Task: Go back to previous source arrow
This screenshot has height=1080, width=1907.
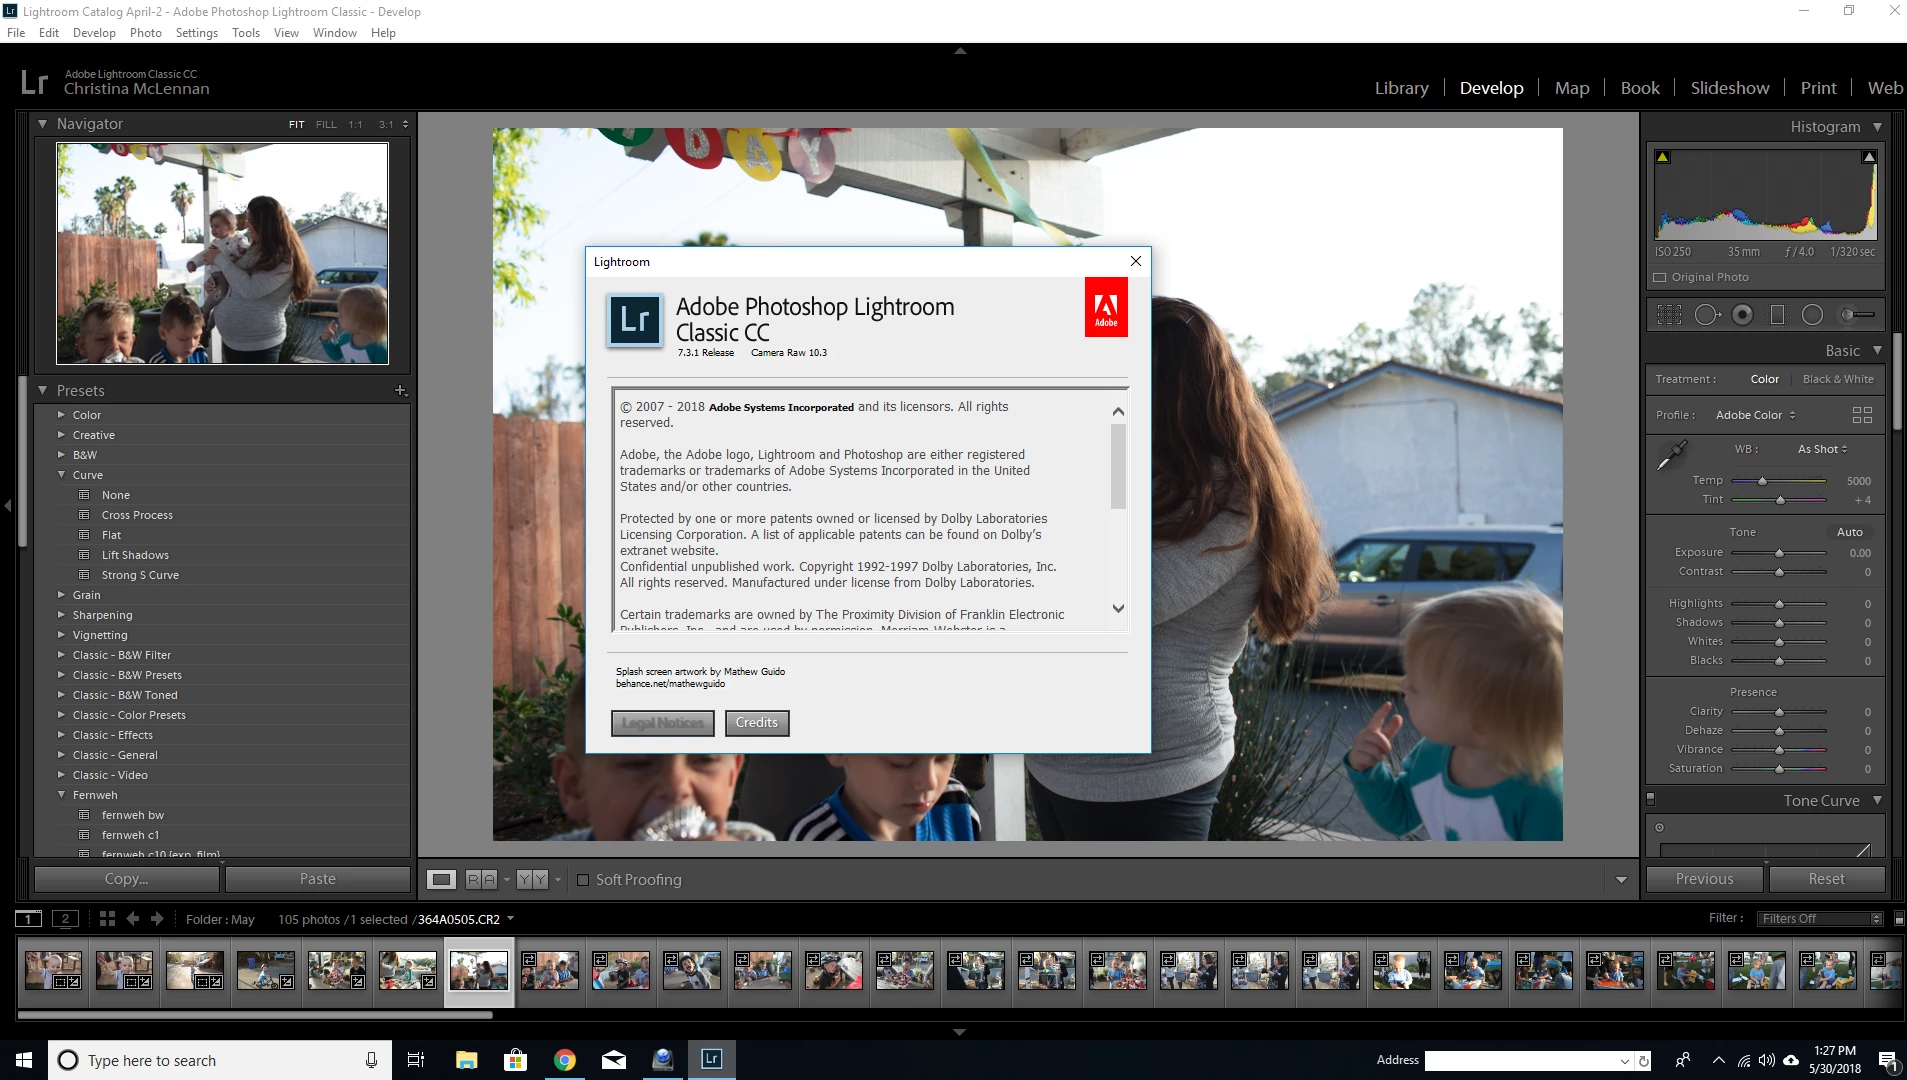Action: click(133, 919)
